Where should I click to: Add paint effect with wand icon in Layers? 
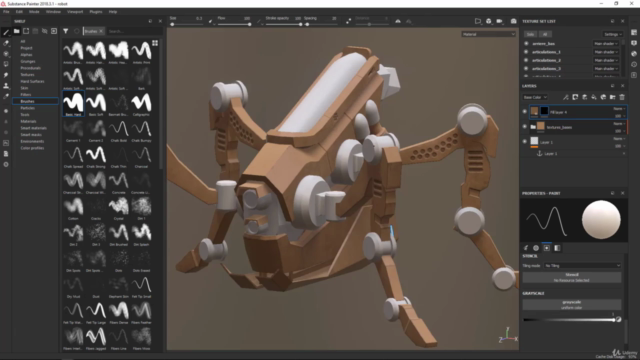coord(566,97)
